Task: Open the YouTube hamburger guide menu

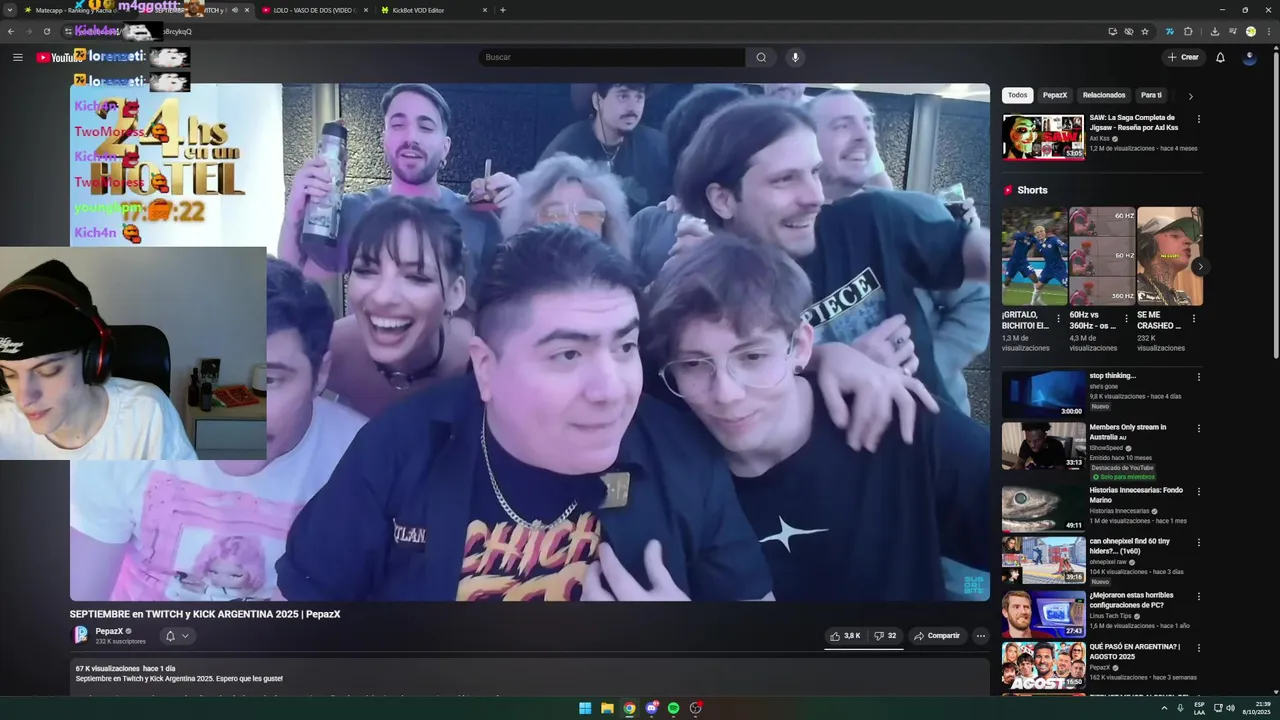Action: pyautogui.click(x=17, y=57)
